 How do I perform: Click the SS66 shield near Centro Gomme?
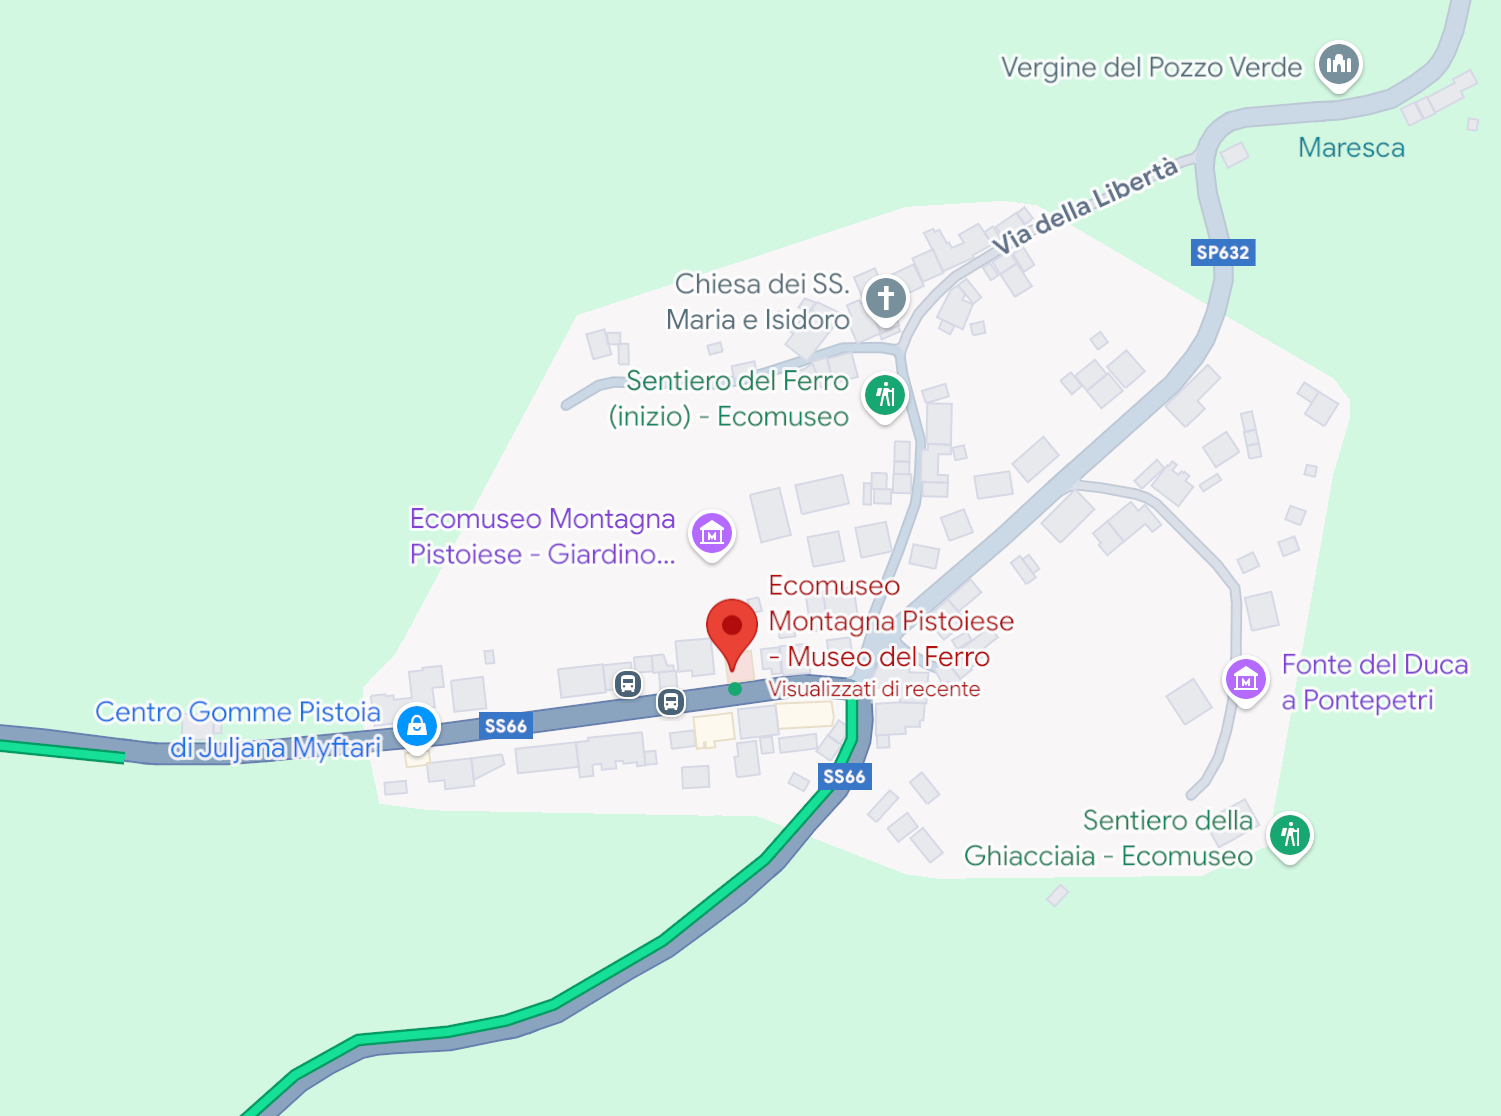[506, 726]
